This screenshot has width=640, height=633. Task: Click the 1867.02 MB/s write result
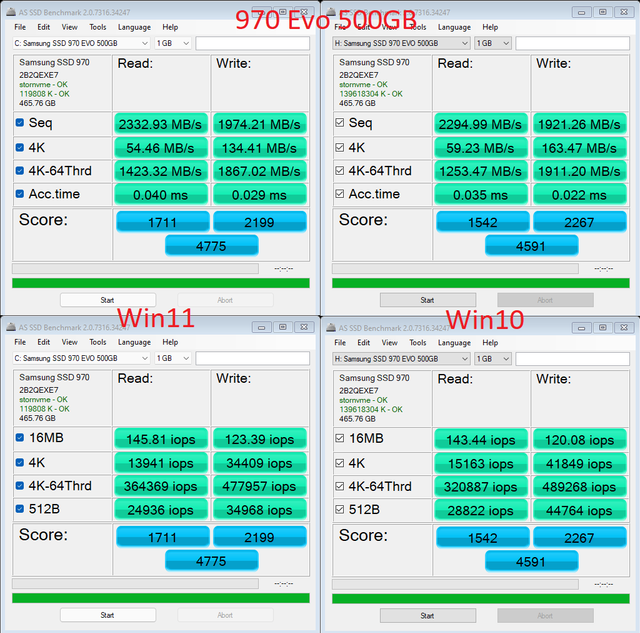(x=260, y=171)
